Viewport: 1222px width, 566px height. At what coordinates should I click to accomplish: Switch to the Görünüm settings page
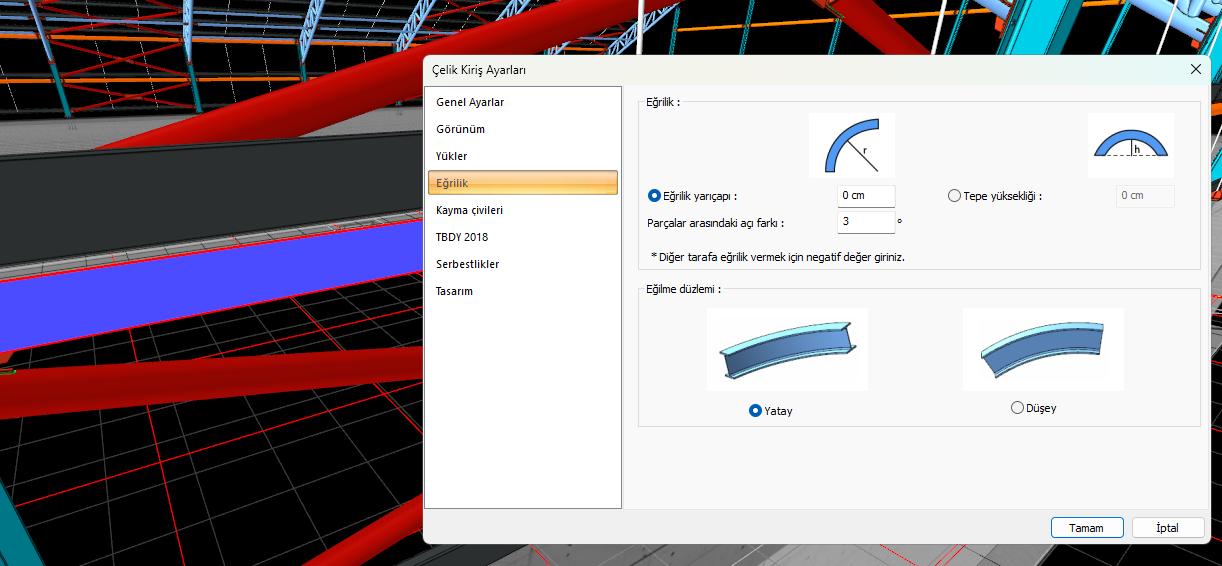(461, 129)
